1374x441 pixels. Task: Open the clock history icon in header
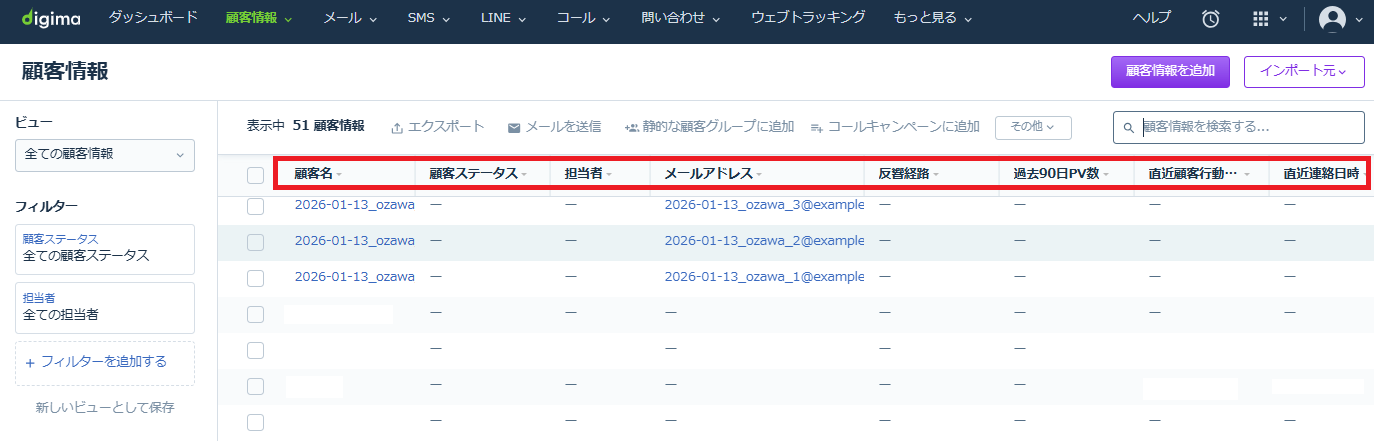[x=1211, y=18]
